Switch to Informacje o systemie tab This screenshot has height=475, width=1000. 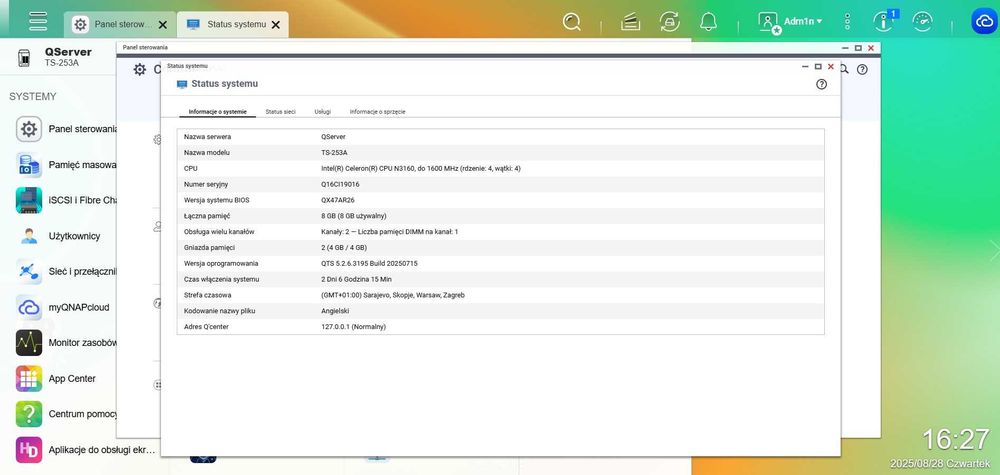point(217,112)
